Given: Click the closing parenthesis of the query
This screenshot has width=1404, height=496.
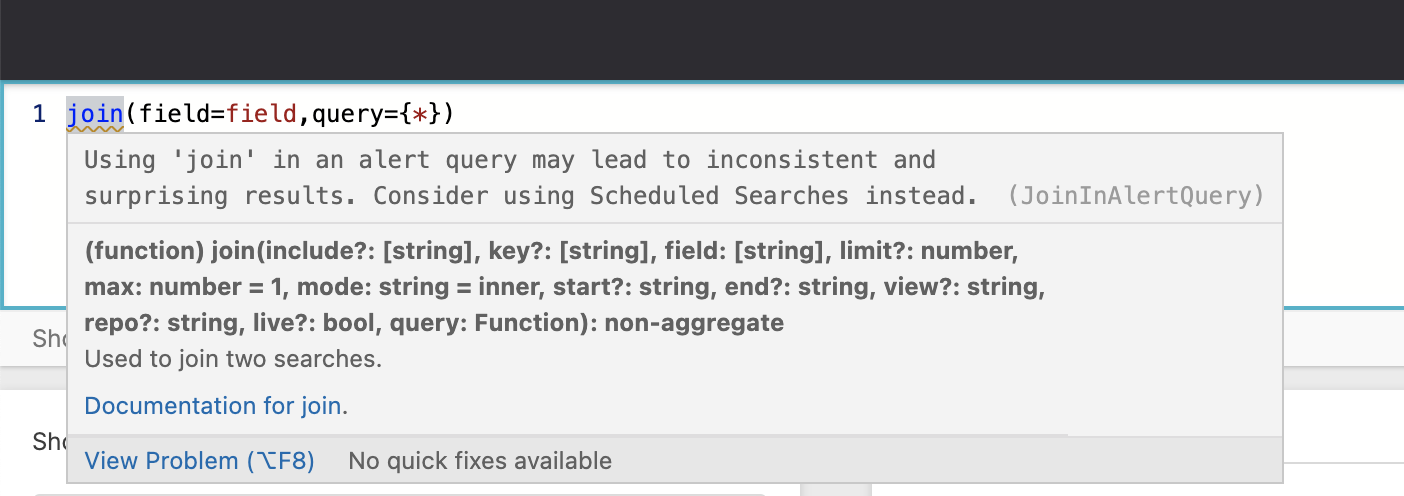Looking at the screenshot, I should tap(448, 114).
